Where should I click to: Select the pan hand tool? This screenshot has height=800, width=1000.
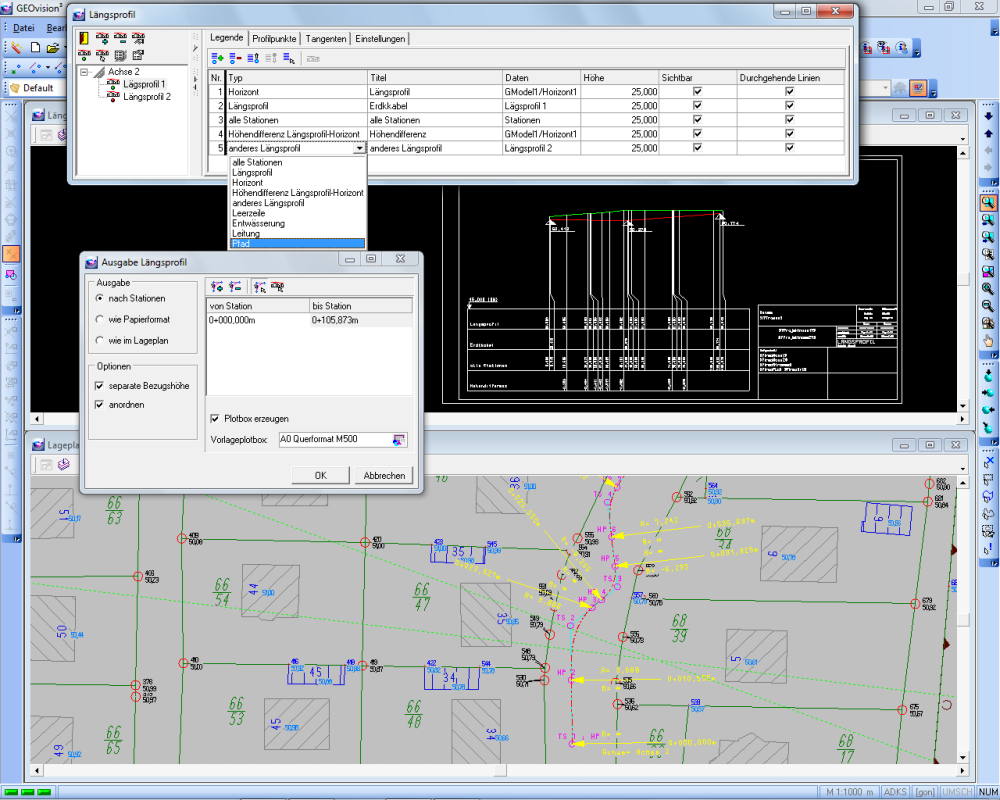pos(988,341)
